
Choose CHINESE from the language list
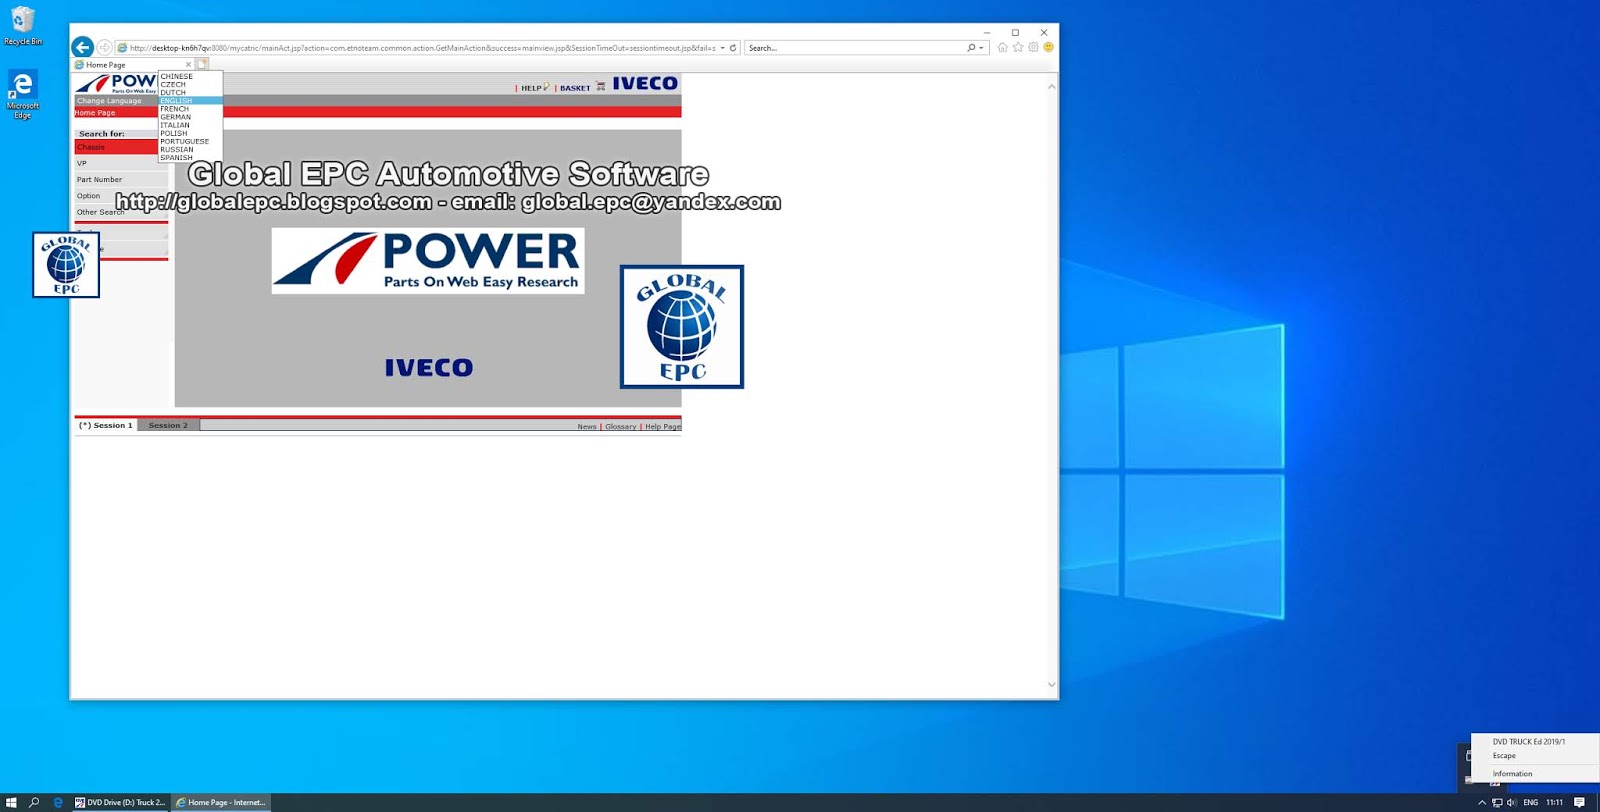[190, 77]
